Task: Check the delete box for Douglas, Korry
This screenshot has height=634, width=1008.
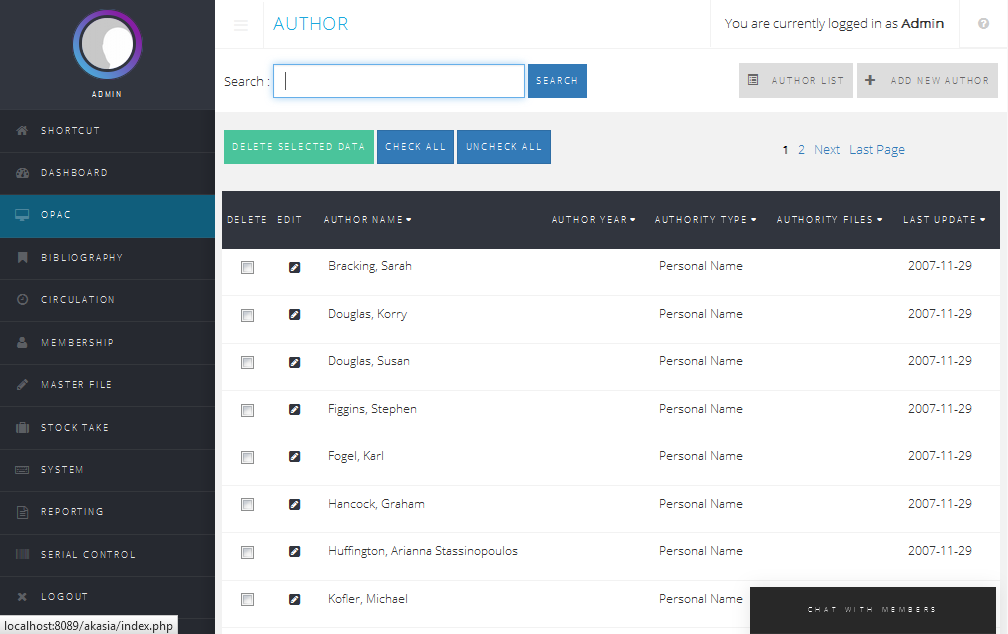Action: [x=247, y=315]
